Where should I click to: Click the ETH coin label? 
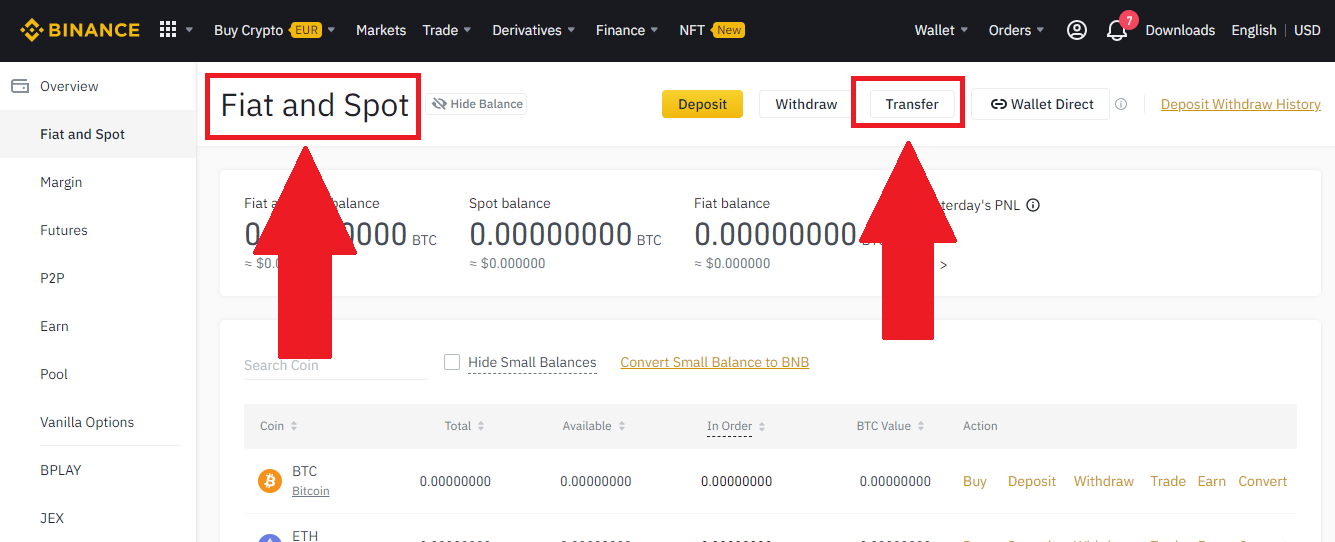click(x=305, y=536)
